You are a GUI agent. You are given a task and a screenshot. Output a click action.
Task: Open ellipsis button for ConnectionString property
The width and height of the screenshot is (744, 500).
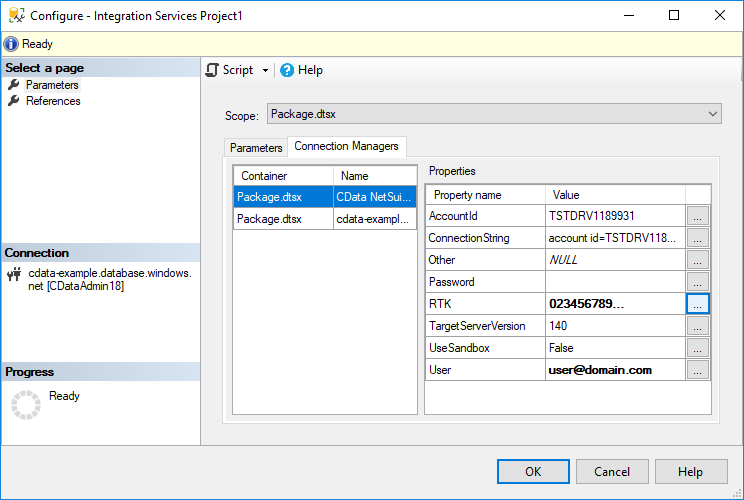pyautogui.click(x=698, y=238)
